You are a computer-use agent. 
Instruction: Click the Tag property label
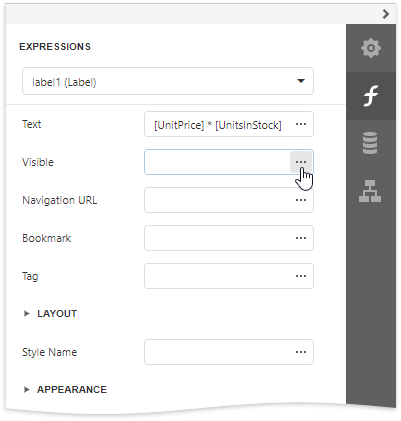[x=30, y=276]
